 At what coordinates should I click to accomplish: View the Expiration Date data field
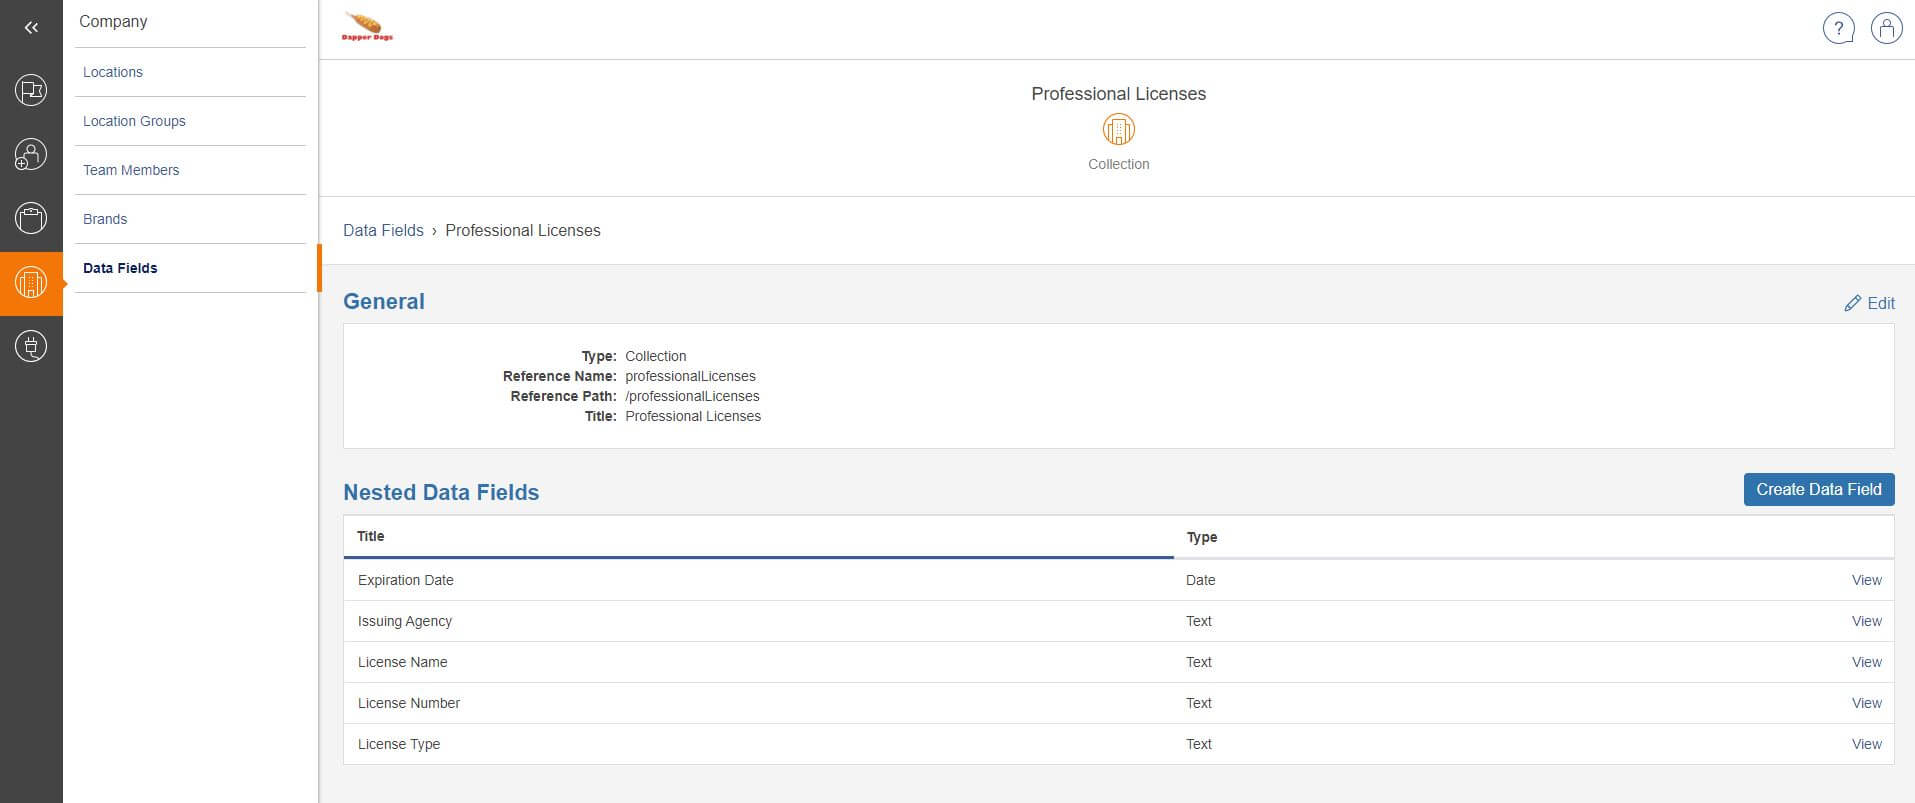tap(1866, 580)
